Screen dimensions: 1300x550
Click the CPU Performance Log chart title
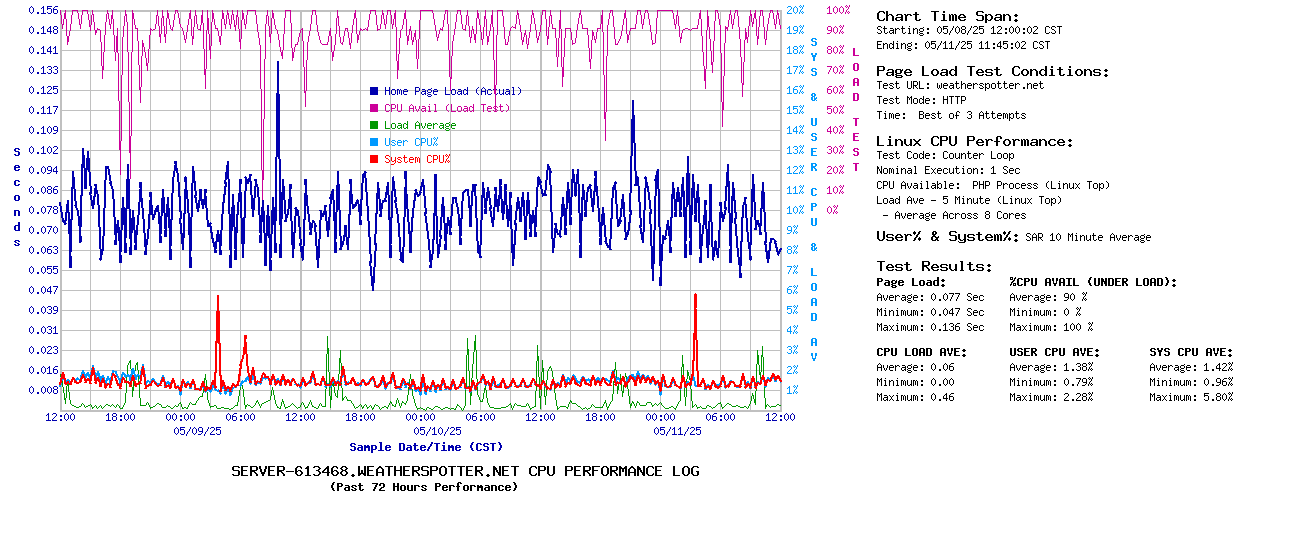click(x=465, y=471)
